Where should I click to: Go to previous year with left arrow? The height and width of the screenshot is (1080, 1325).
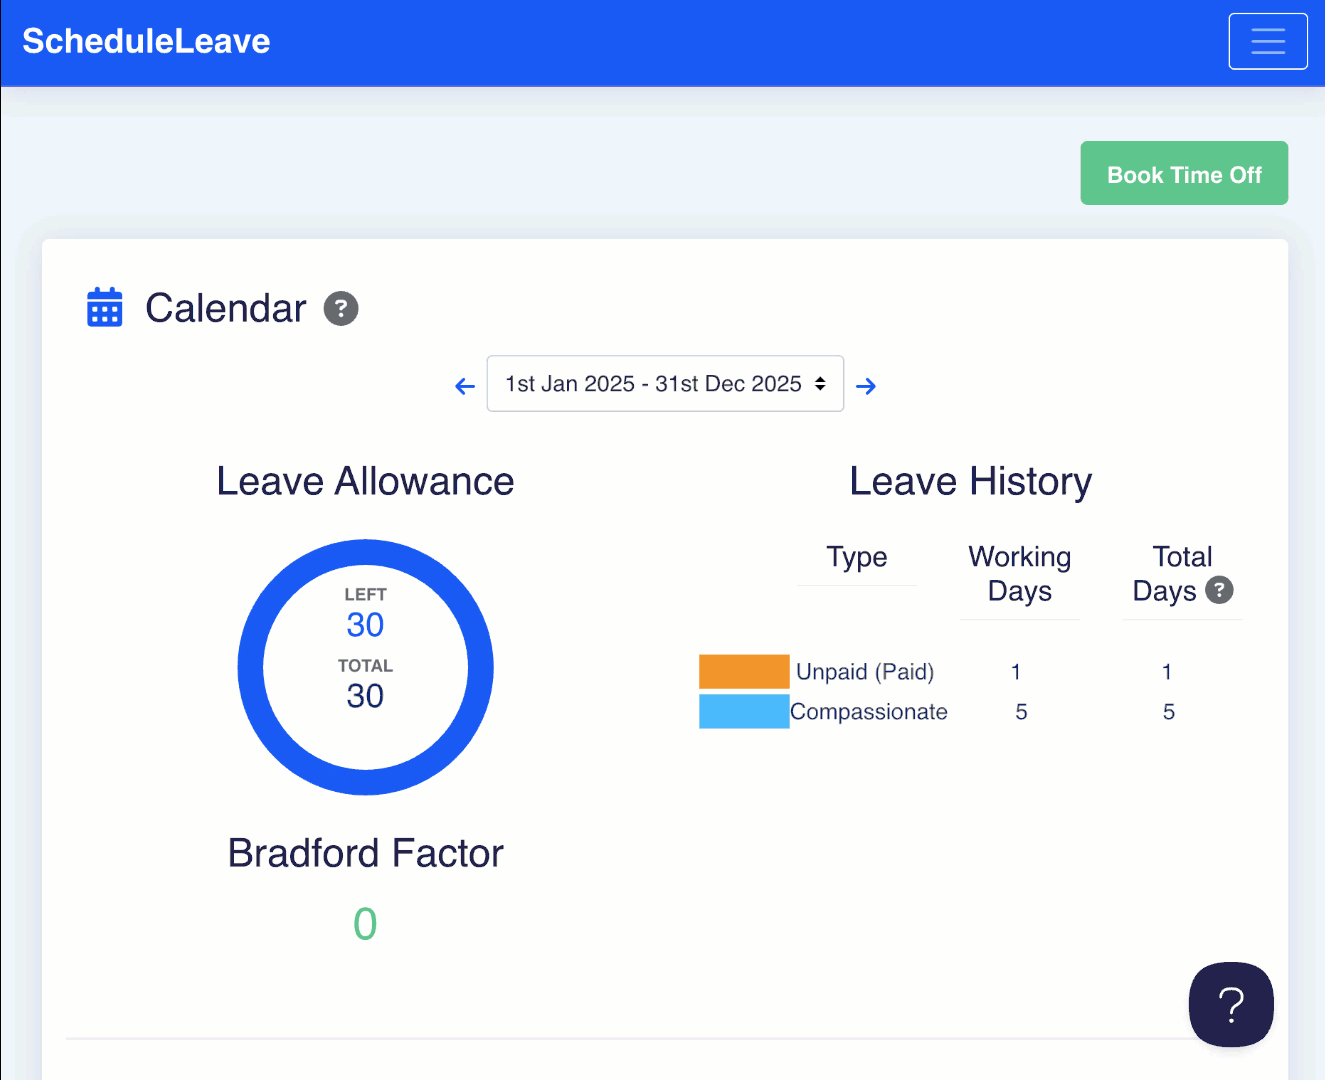click(x=465, y=386)
